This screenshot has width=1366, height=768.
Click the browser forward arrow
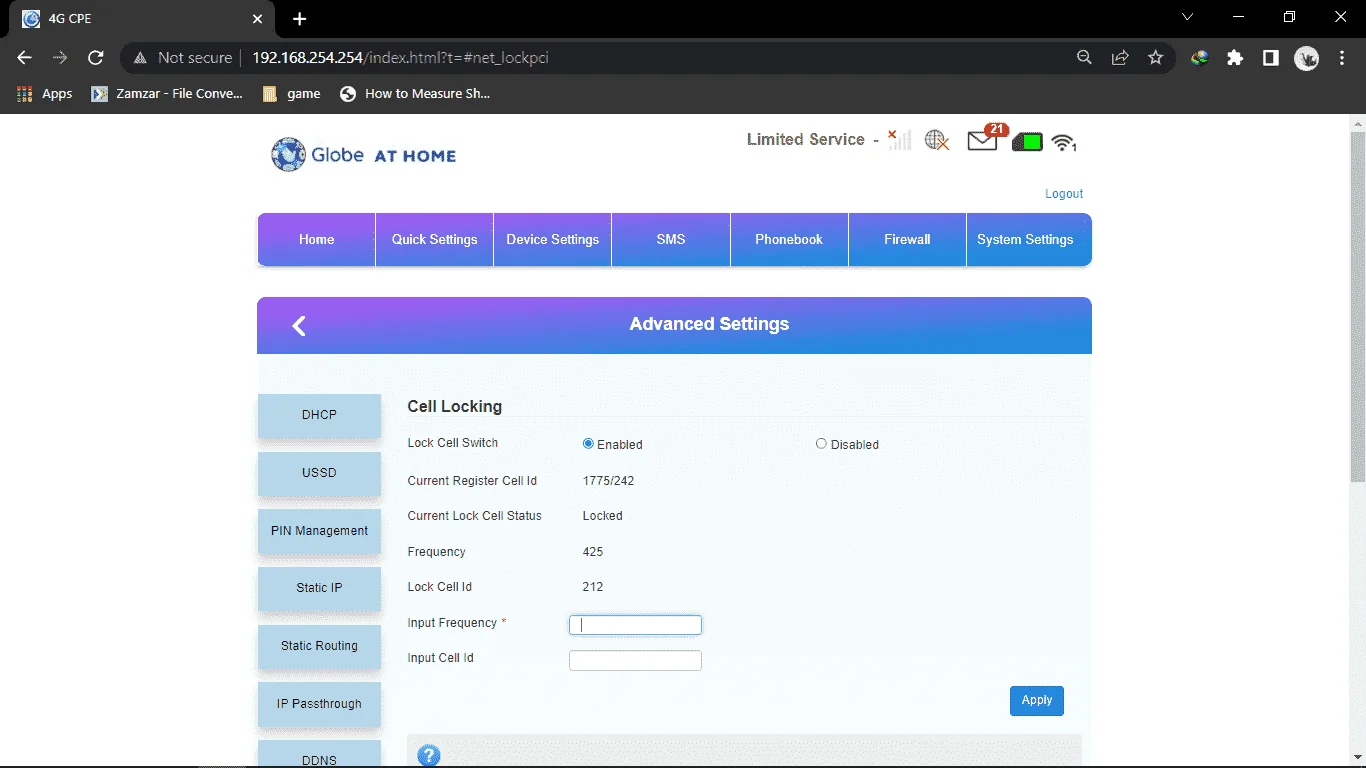61,58
